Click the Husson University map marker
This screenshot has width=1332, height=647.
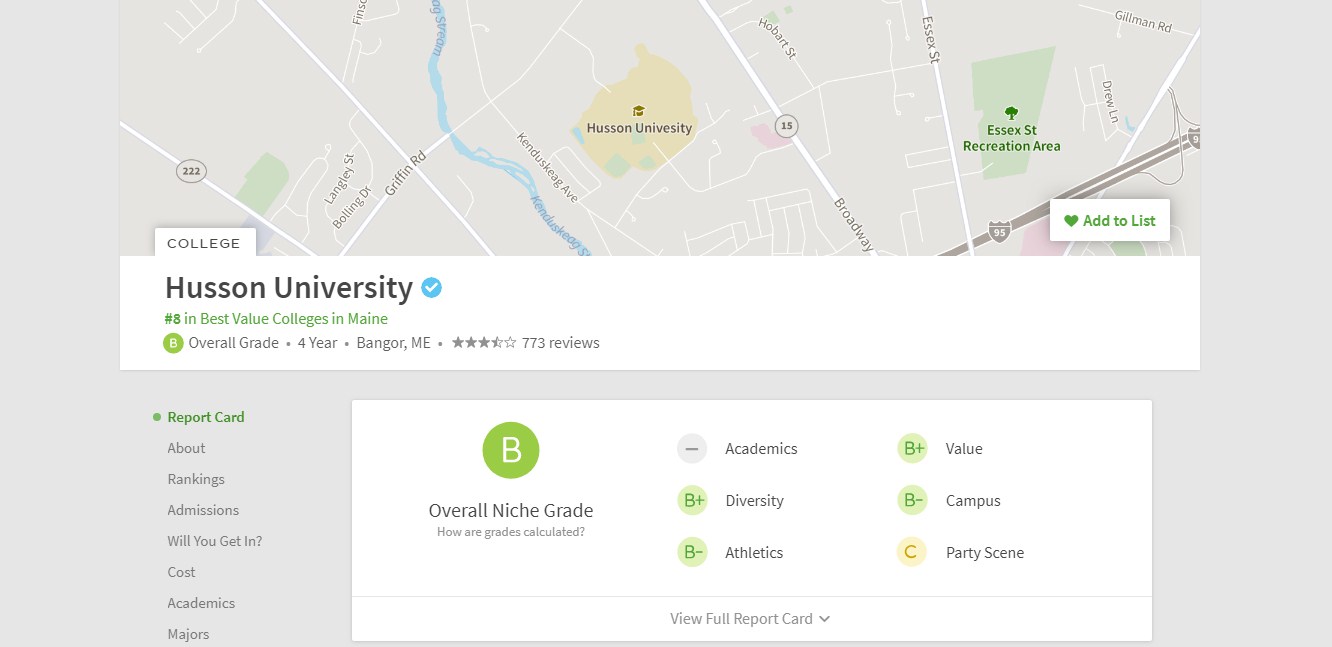tap(638, 111)
